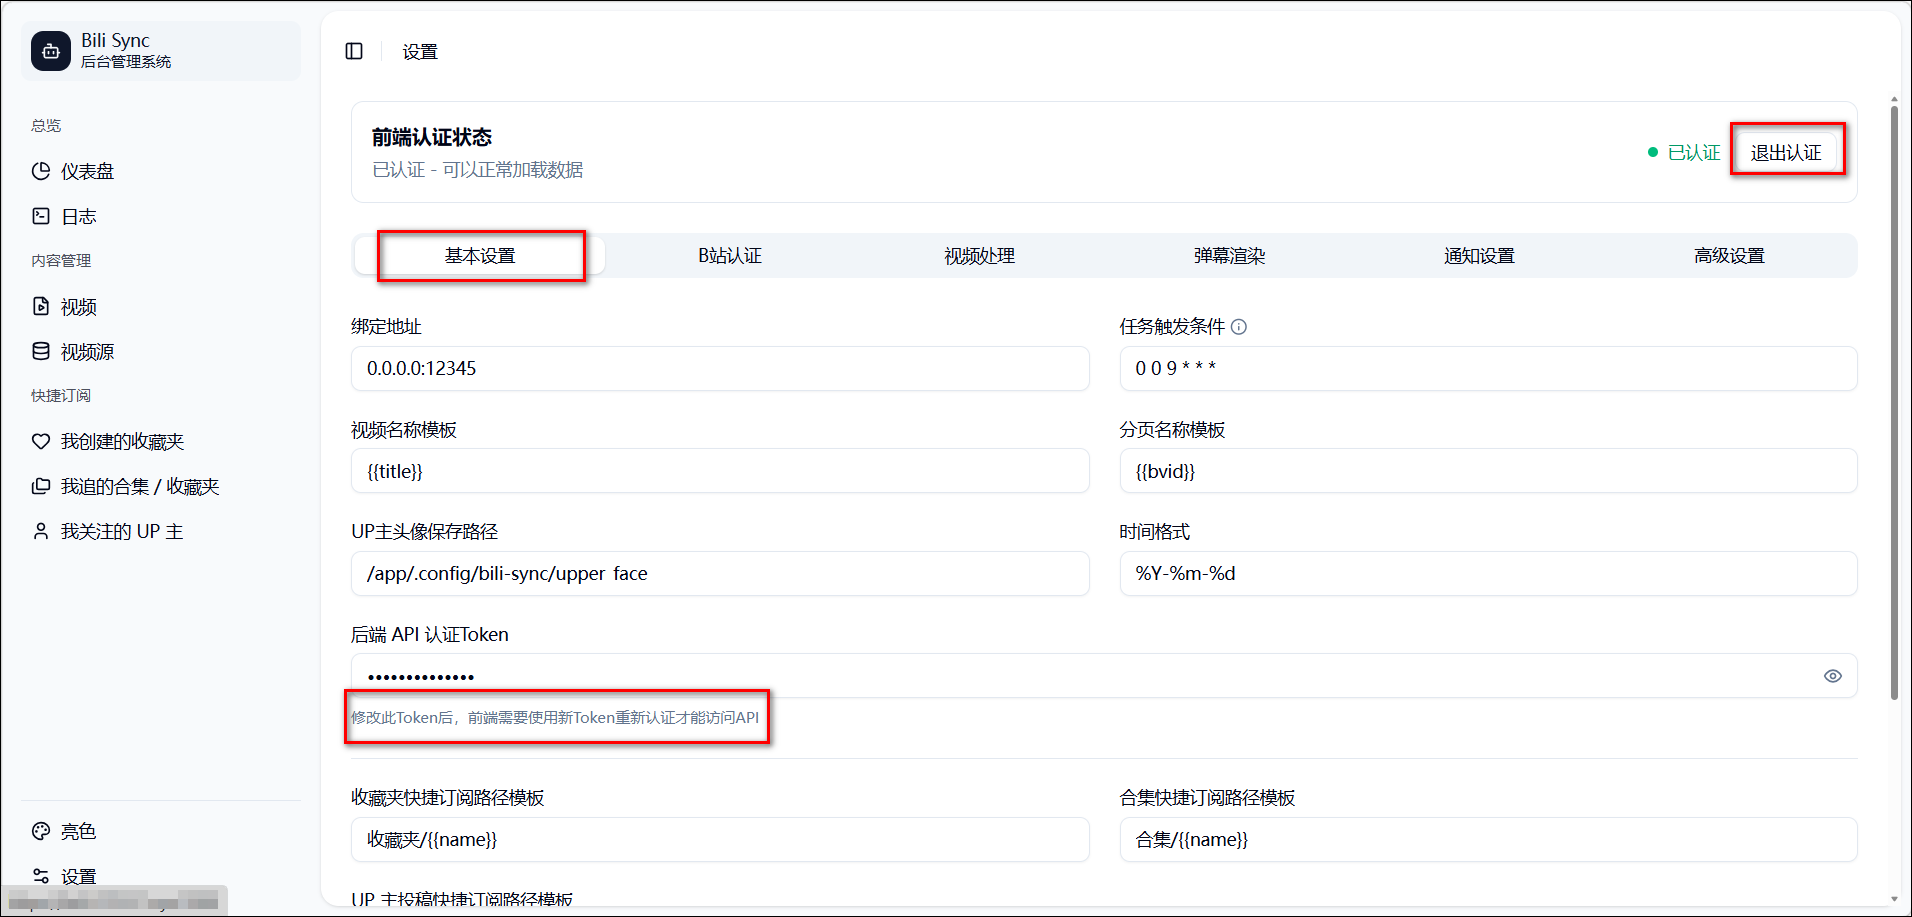Click the page vertical scrollbar
The height and width of the screenshot is (917, 1912).
coord(1894,400)
